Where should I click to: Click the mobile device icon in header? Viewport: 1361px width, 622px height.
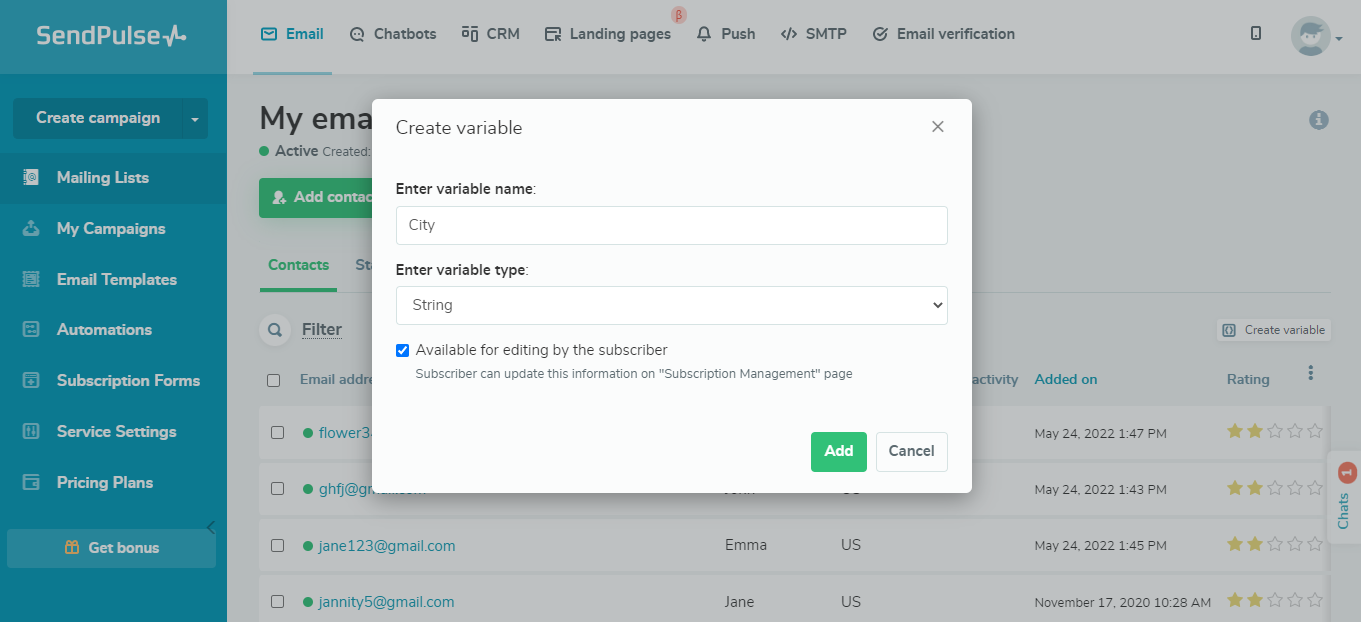click(x=1255, y=33)
